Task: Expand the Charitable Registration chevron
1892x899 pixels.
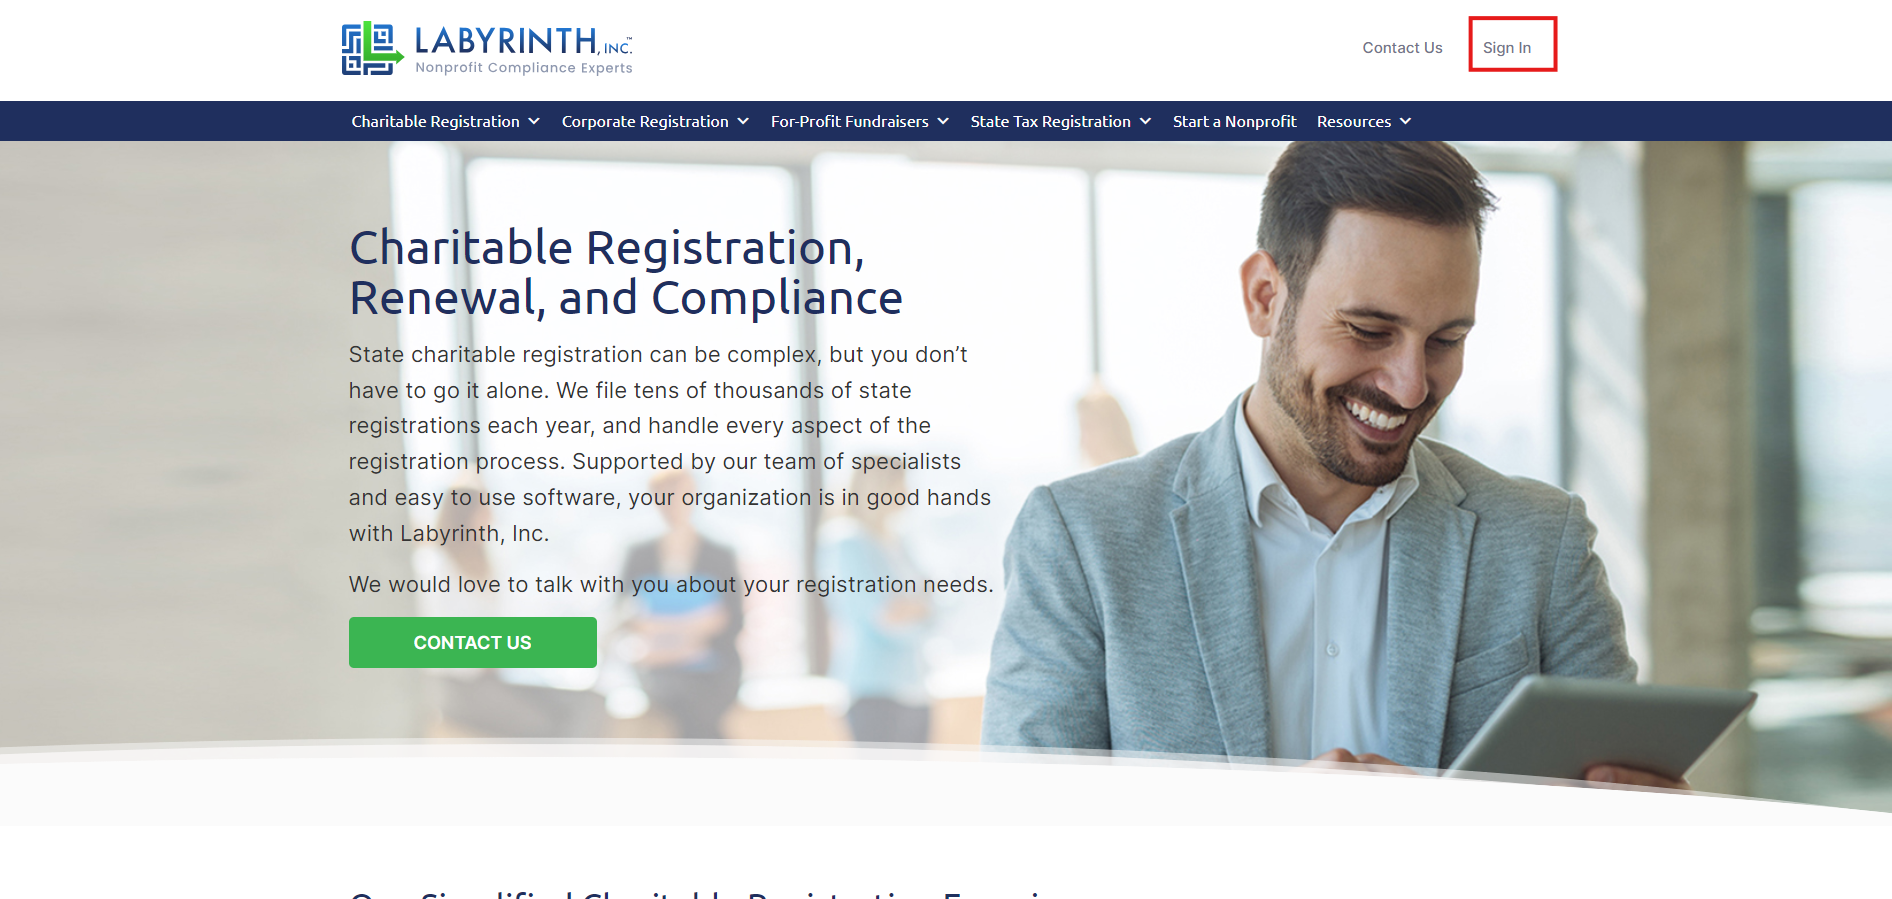Action: click(534, 121)
